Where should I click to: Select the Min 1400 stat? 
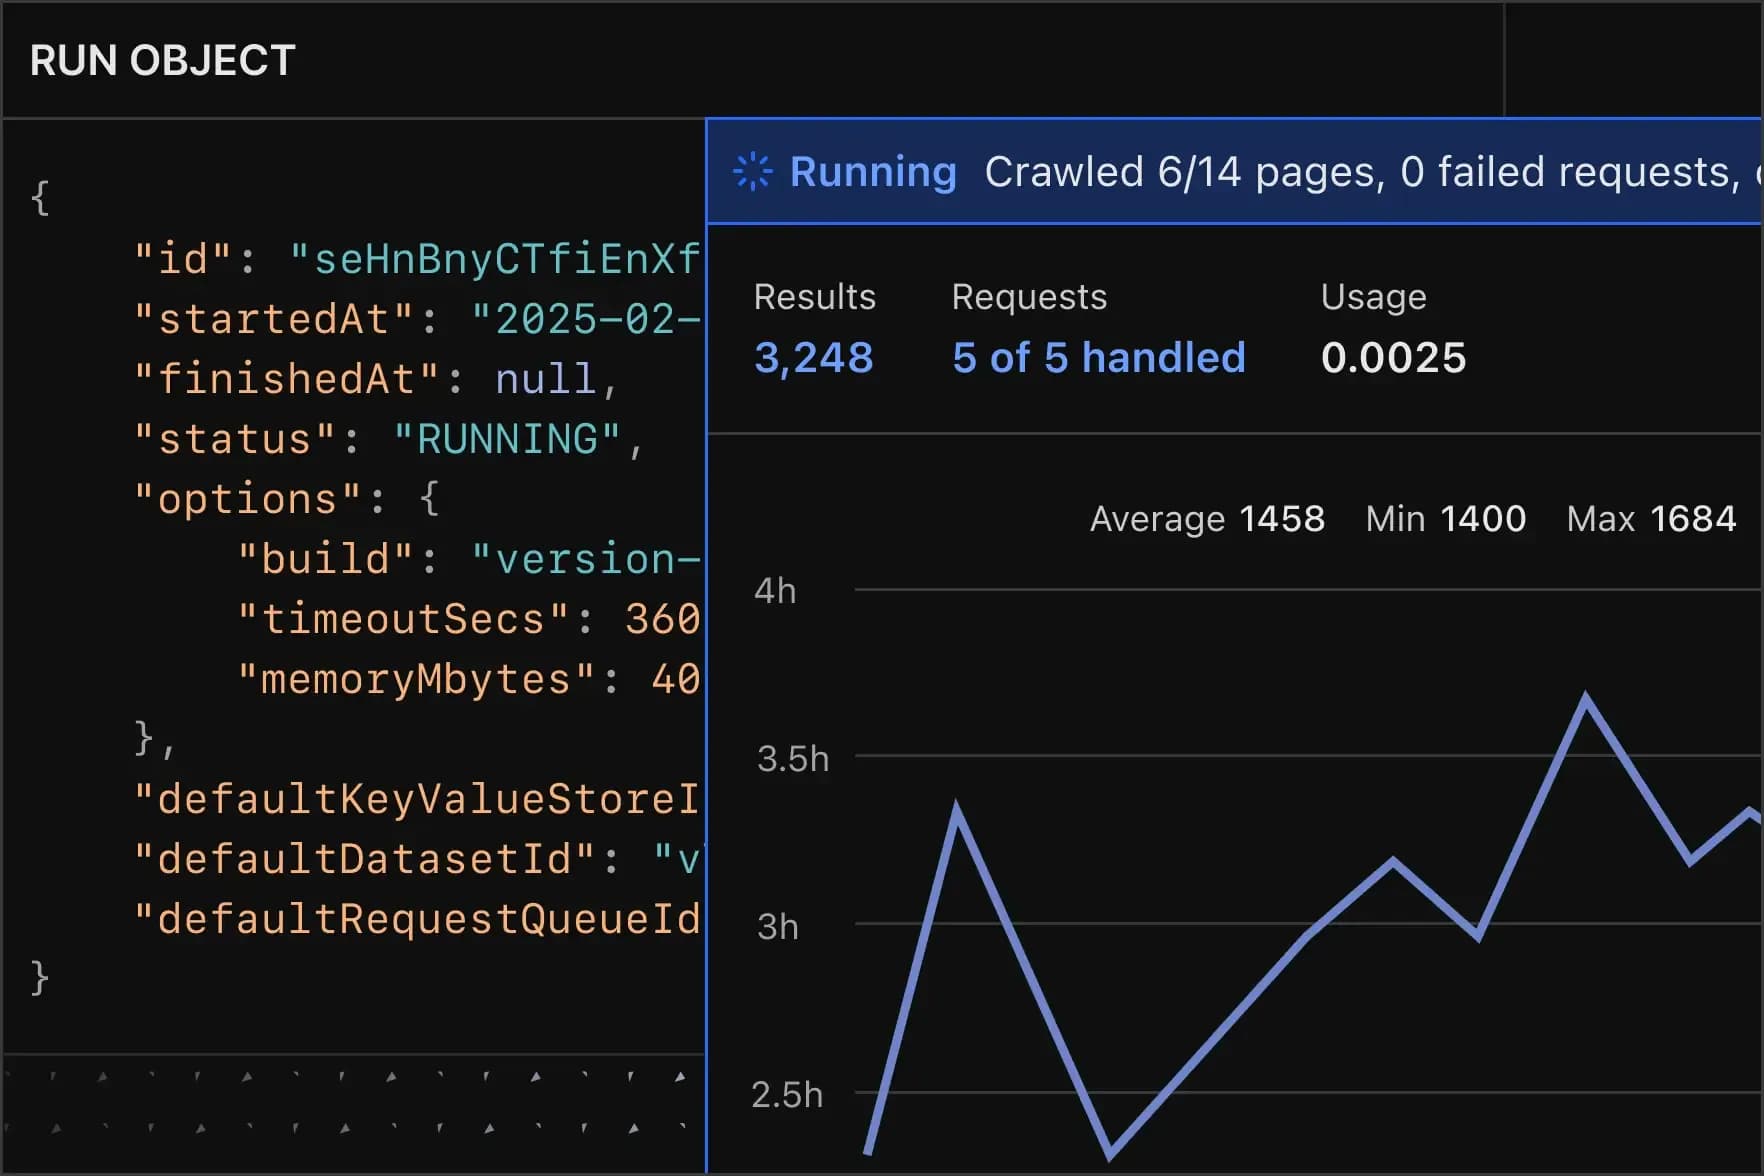point(1446,519)
